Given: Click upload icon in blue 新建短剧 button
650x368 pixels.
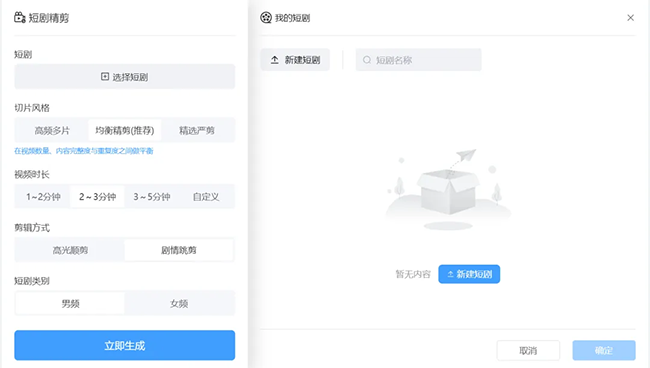Looking at the screenshot, I should point(450,274).
